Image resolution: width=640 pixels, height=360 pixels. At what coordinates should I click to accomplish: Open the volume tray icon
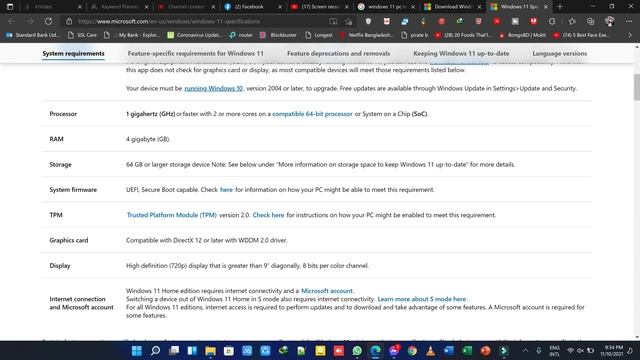580,351
